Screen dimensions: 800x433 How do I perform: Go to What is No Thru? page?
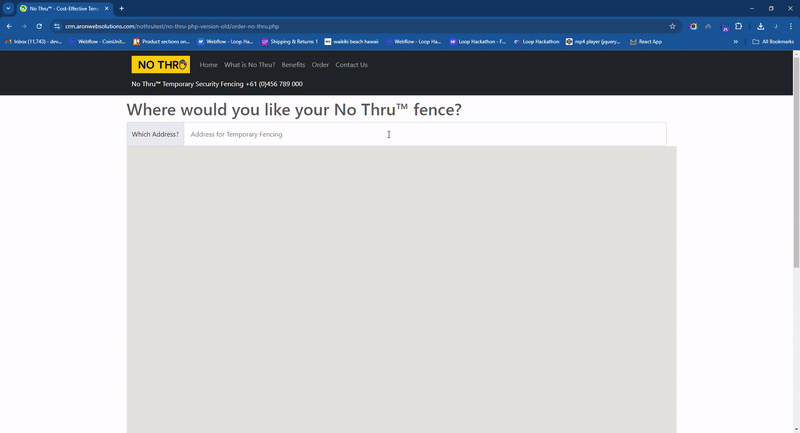tap(249, 65)
